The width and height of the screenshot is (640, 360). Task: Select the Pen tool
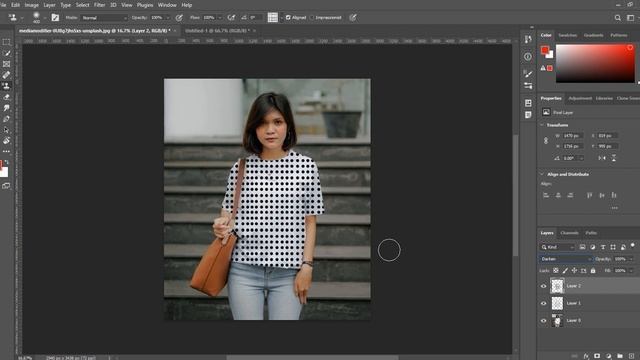[6, 119]
